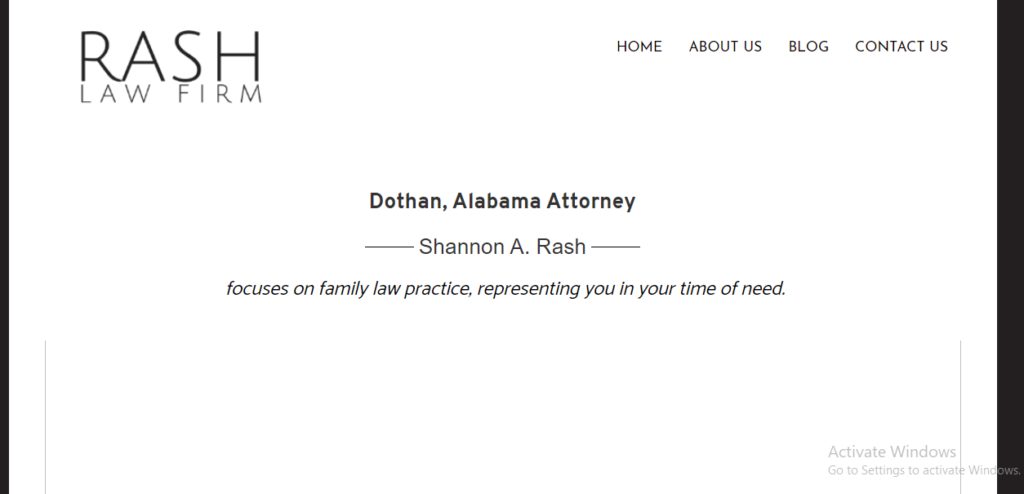This screenshot has height=494, width=1024.
Task: Click inside the empty white content box
Action: click(x=500, y=420)
